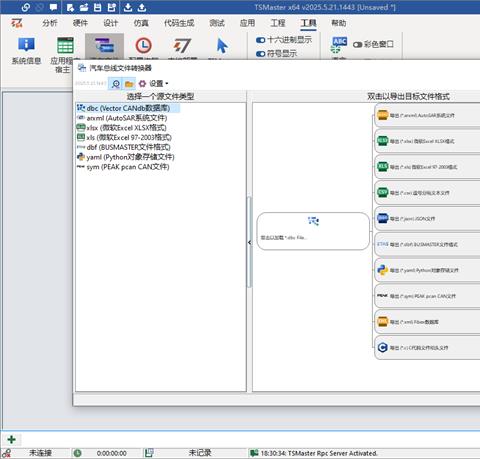The width and height of the screenshot is (480, 459).
Task: Click the open project folder title bar icon
Action: point(84,7)
